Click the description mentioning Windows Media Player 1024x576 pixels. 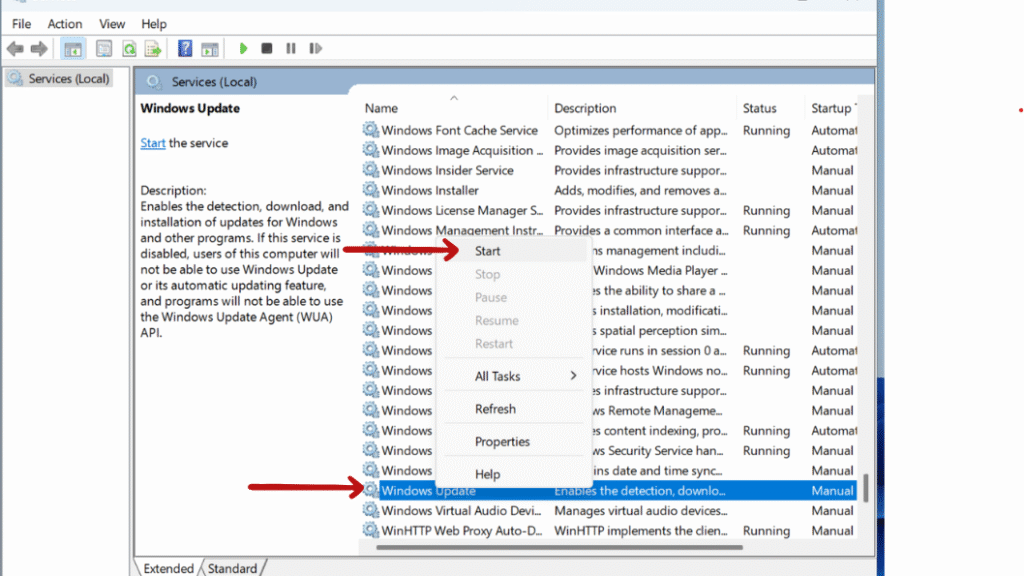pos(660,270)
